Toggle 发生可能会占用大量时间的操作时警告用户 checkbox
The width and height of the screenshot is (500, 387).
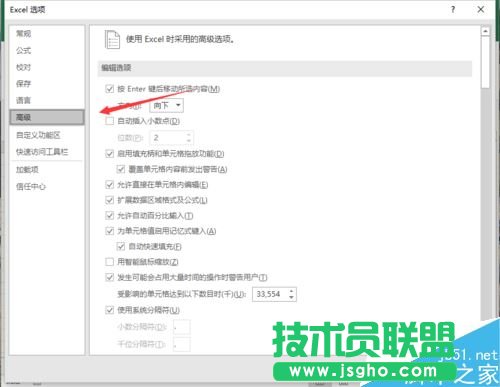(109, 277)
